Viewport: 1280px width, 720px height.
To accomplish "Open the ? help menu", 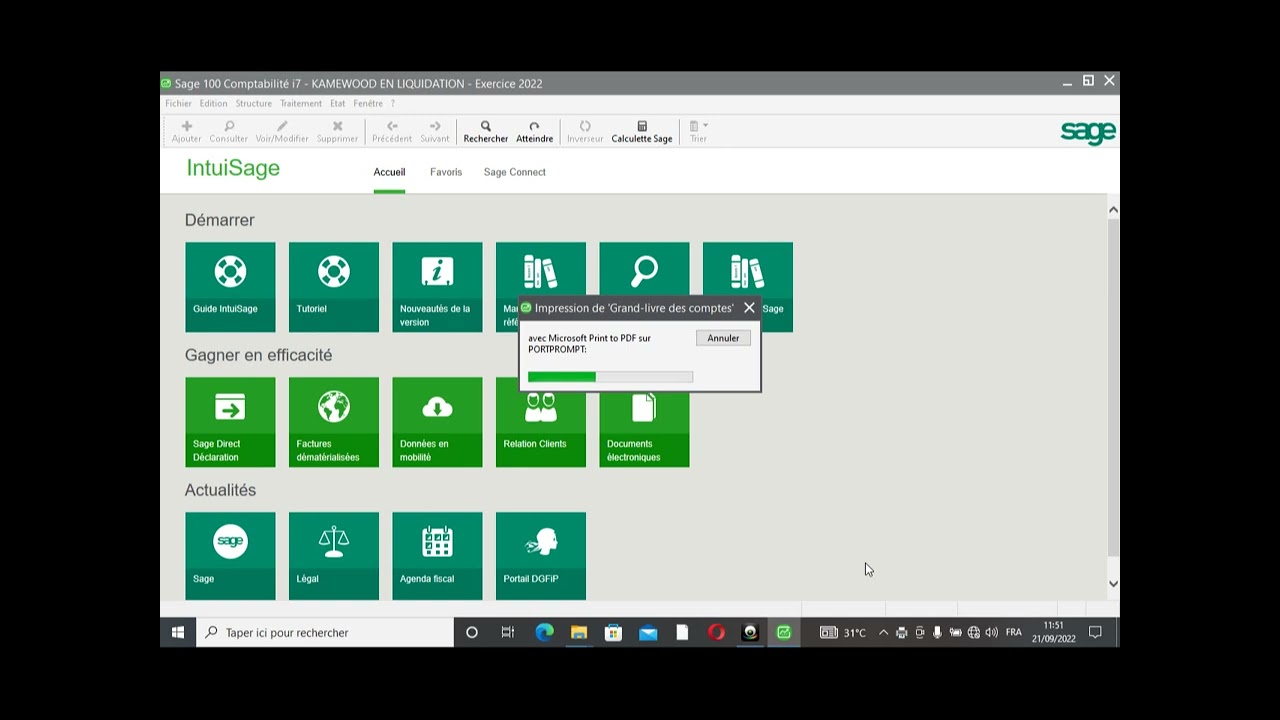I will [393, 103].
